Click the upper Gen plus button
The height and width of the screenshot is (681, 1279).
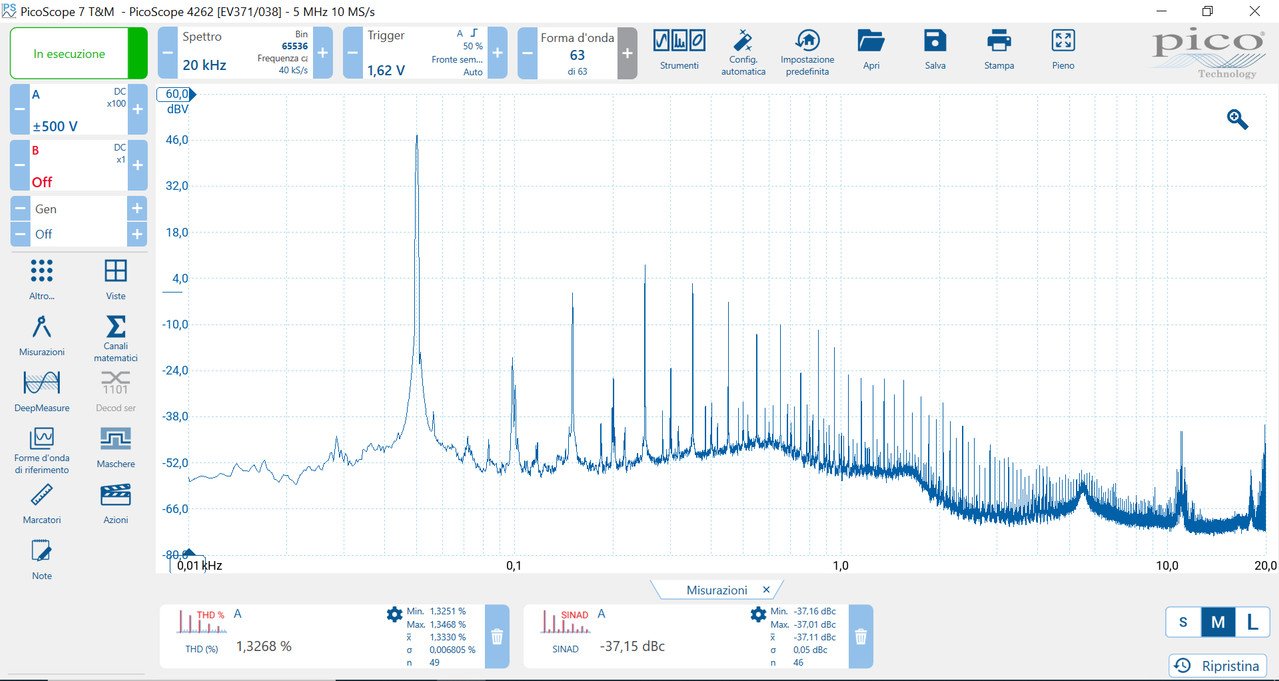(x=137, y=209)
